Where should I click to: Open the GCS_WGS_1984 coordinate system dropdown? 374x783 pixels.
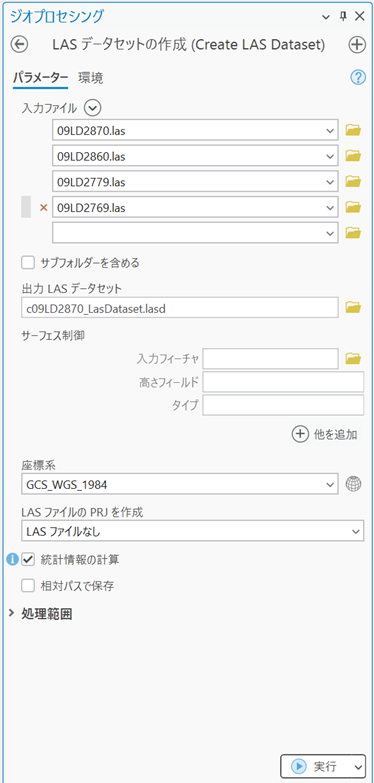(x=330, y=484)
